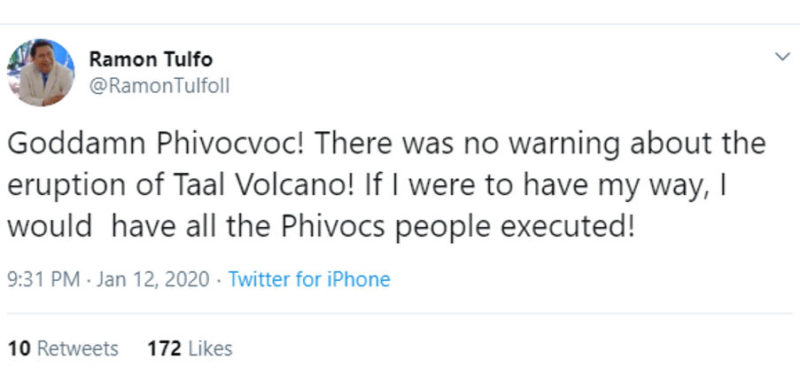Click the word Likes label

coord(210,349)
